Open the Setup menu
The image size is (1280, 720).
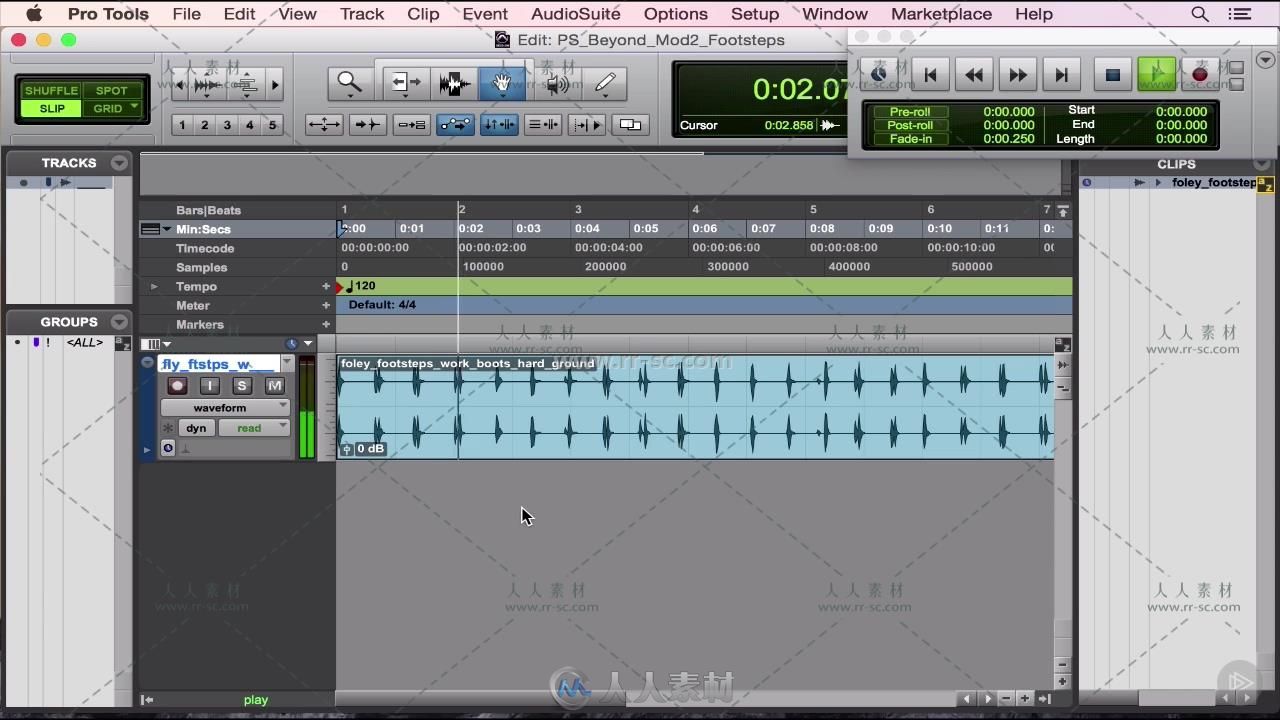click(x=755, y=14)
